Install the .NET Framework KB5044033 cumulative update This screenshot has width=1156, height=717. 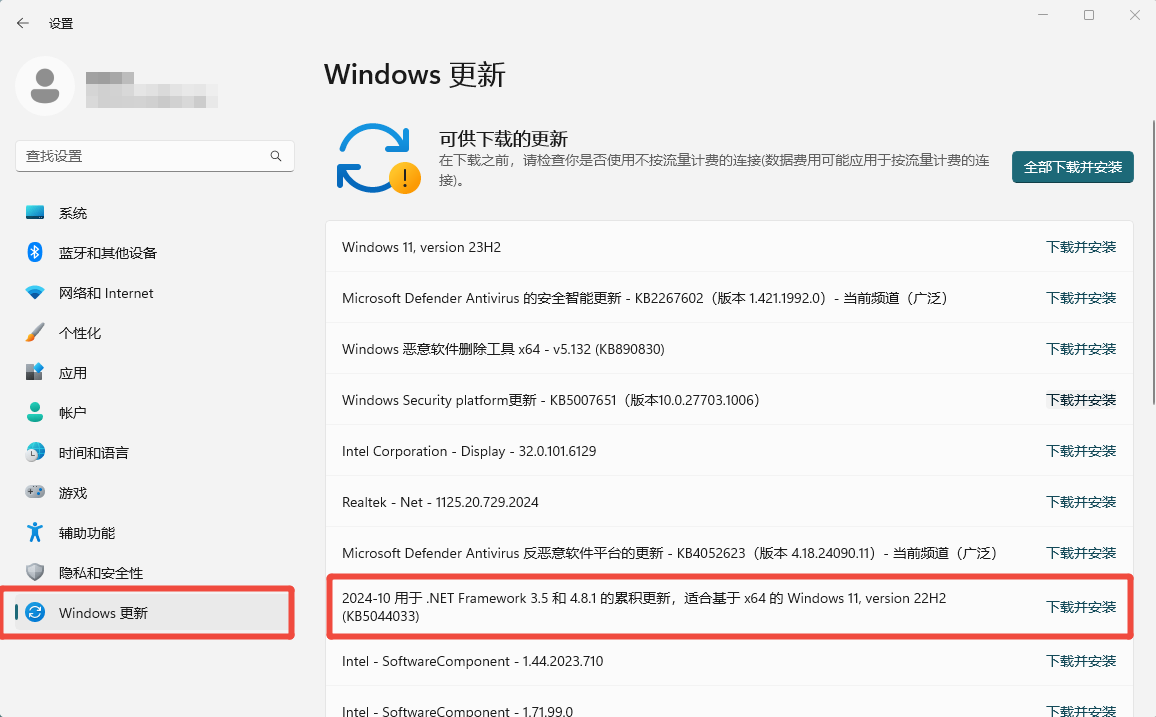(x=1081, y=605)
